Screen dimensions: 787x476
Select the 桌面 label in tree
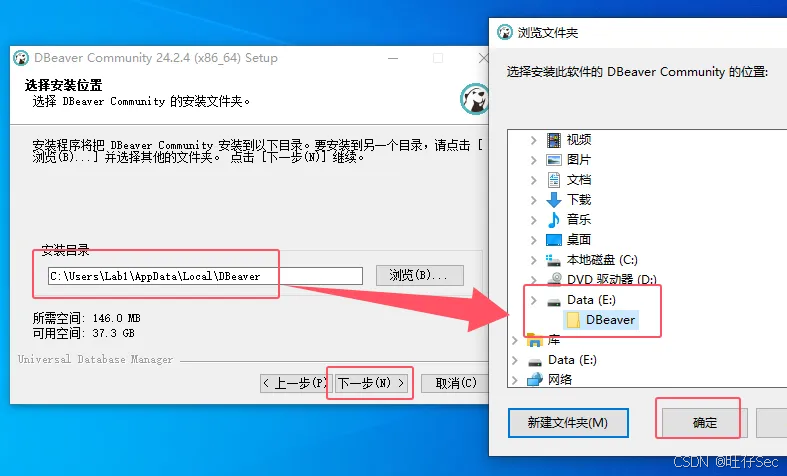[x=579, y=240]
